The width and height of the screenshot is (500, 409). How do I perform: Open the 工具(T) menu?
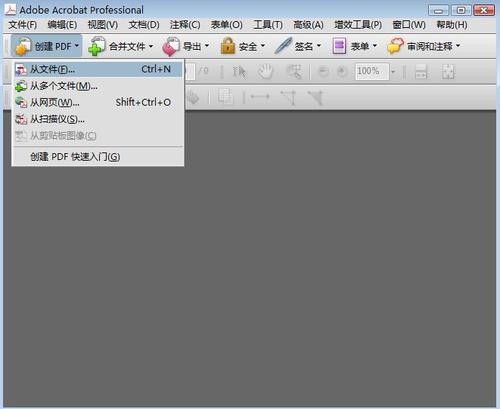[268, 25]
